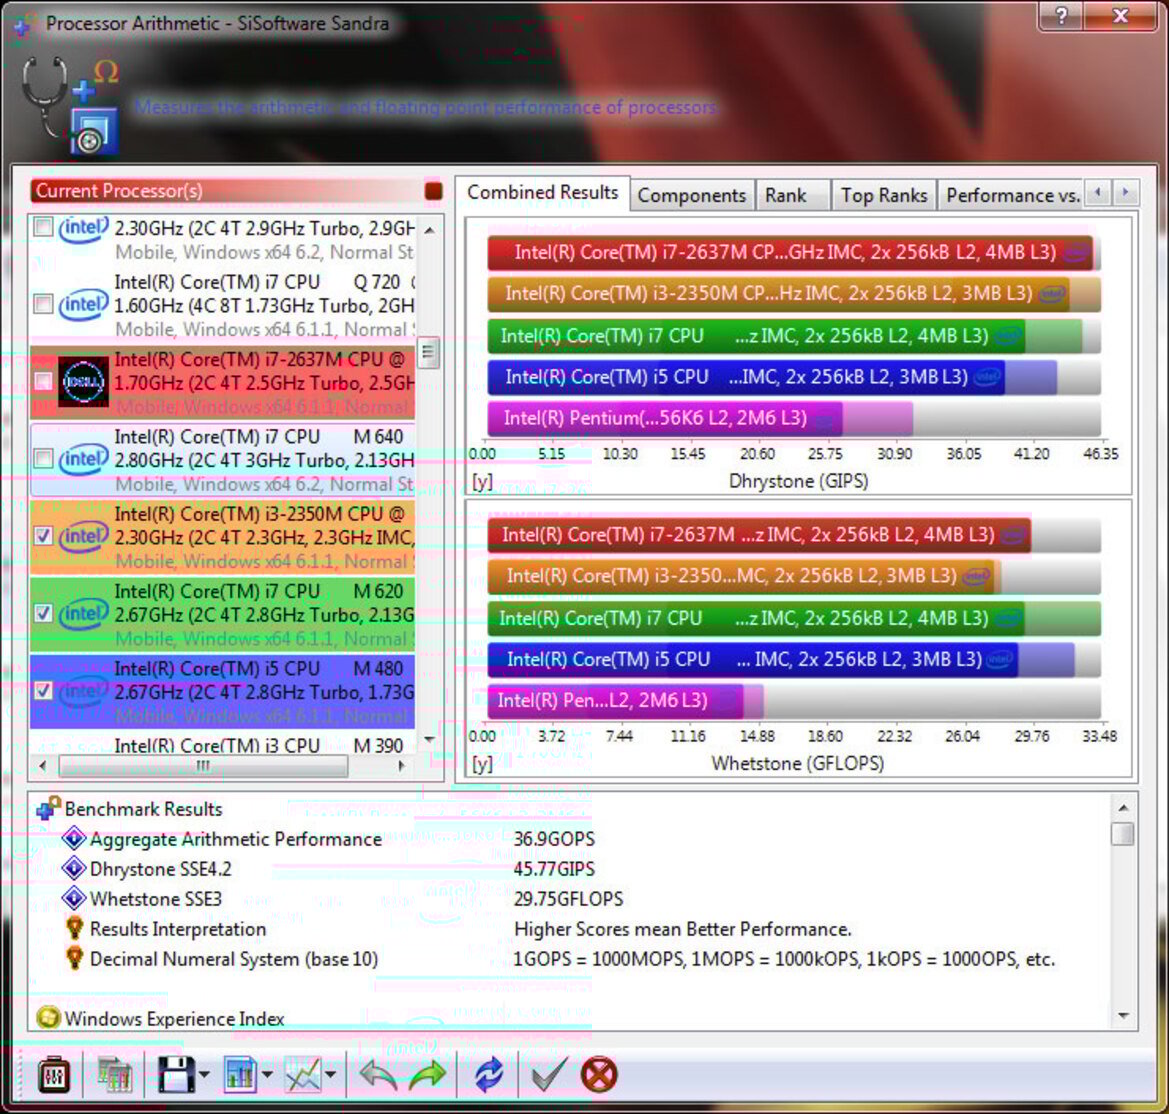Click the red i7-2637M bar in Dhrystone chart

click(790, 253)
